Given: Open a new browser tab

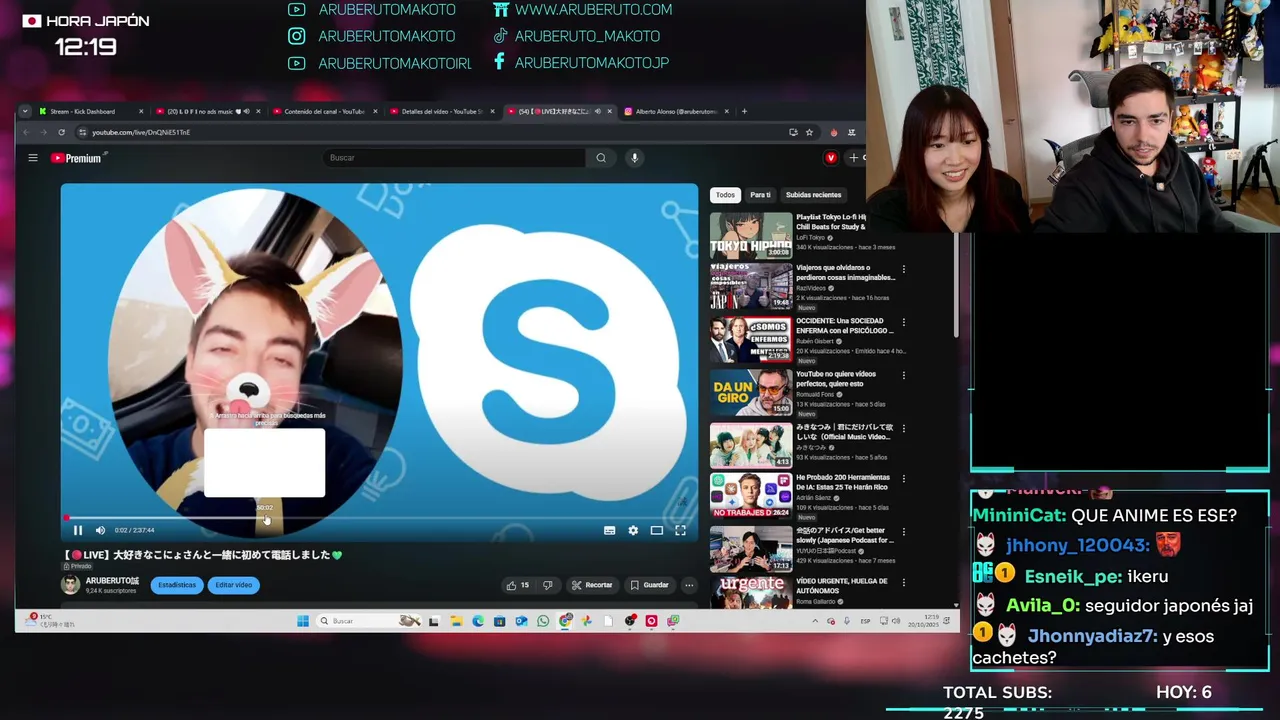Looking at the screenshot, I should point(744,111).
